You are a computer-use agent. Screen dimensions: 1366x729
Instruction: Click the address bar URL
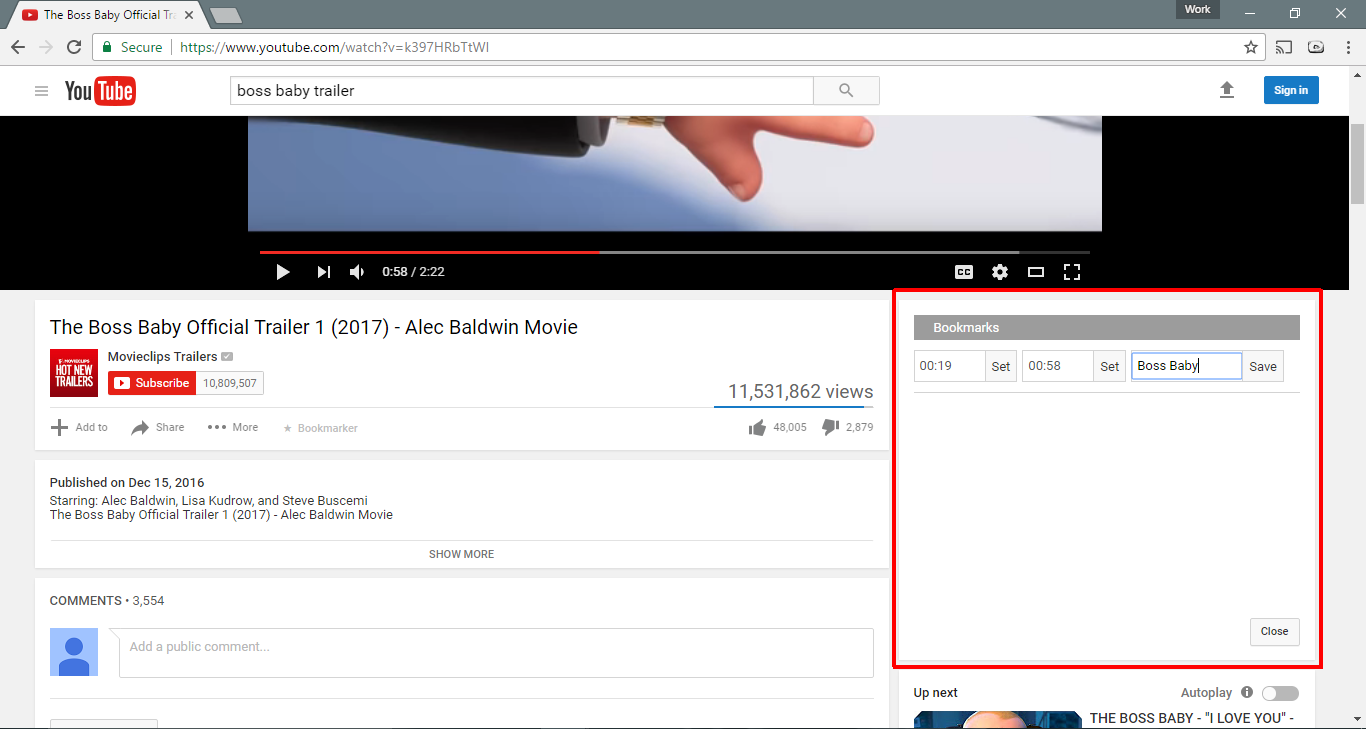coord(334,47)
